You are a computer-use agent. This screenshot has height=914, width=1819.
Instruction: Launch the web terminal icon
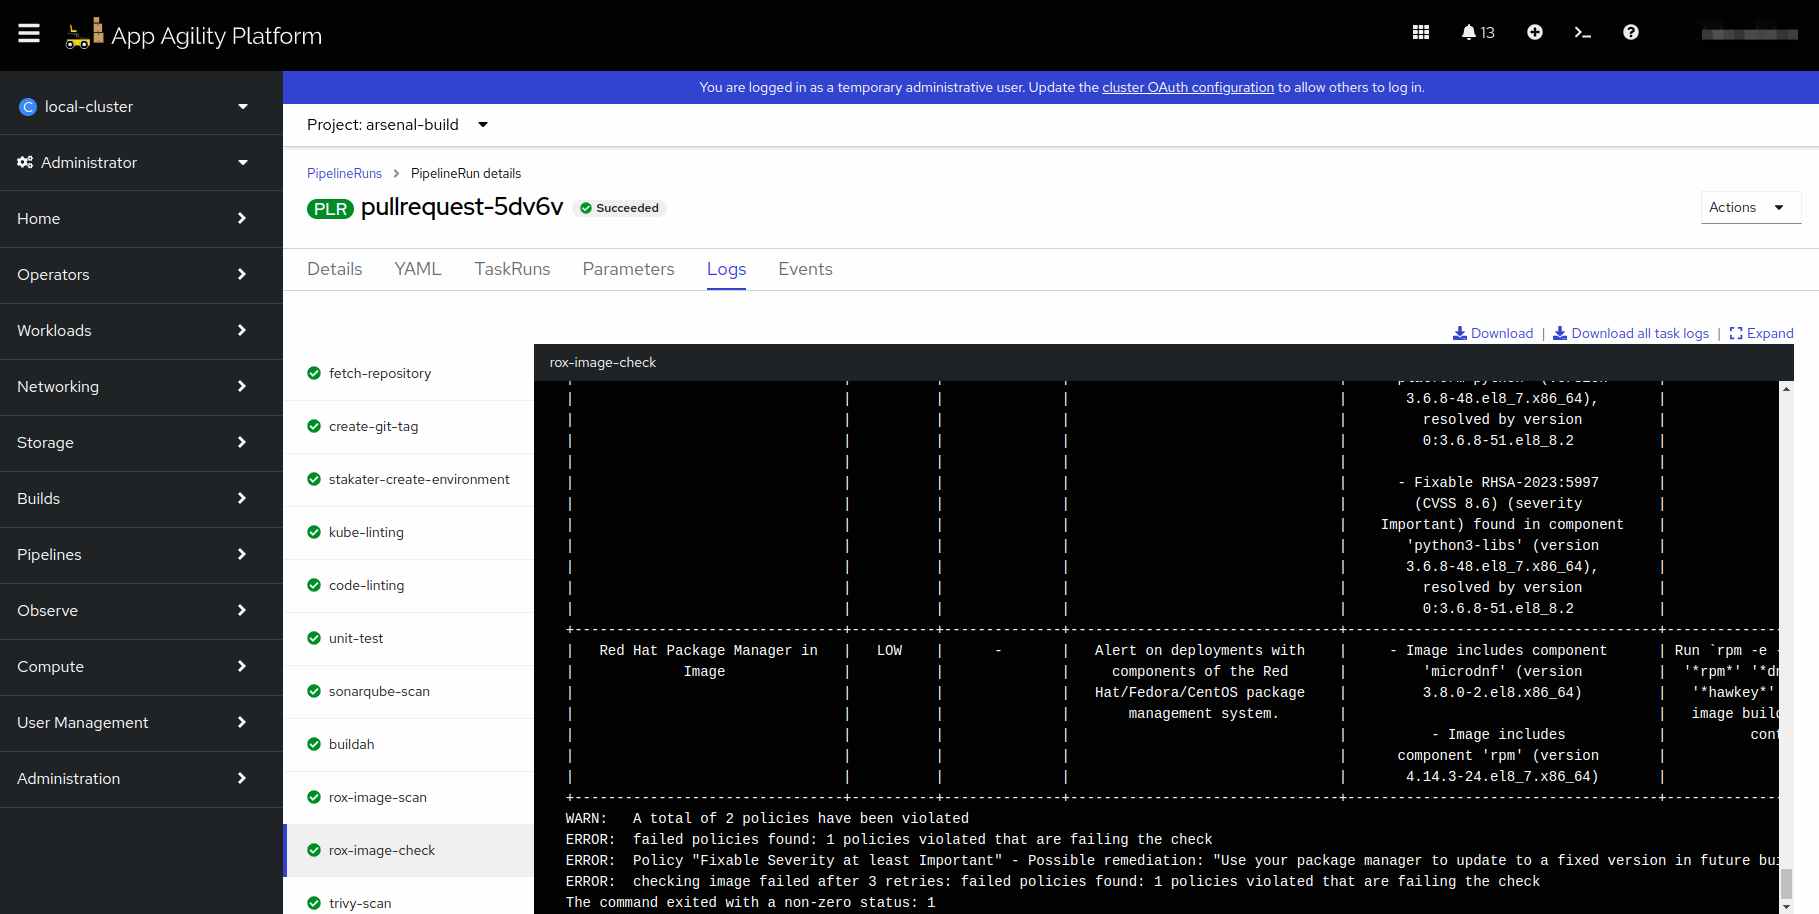[1583, 32]
